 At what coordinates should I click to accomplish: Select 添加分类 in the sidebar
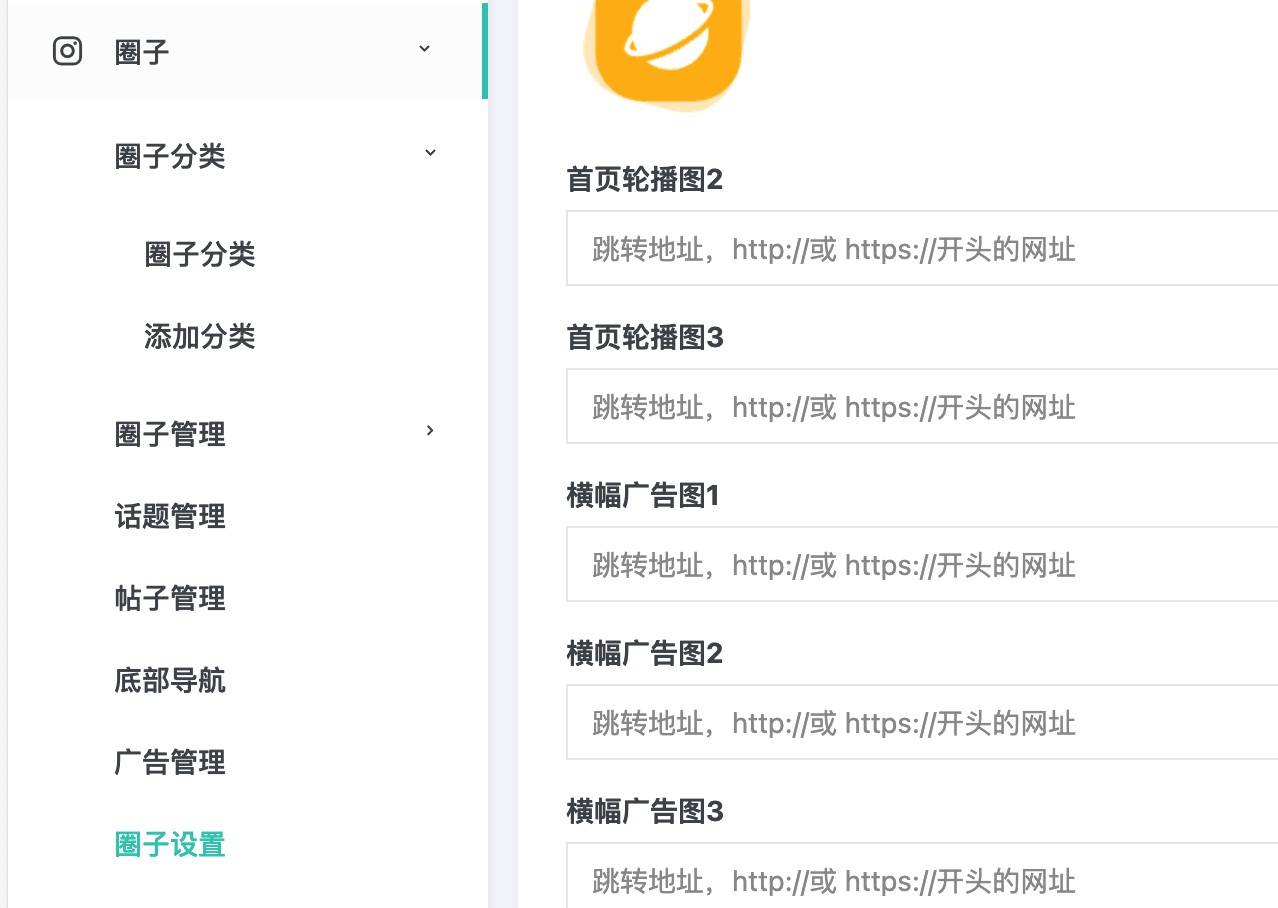200,336
